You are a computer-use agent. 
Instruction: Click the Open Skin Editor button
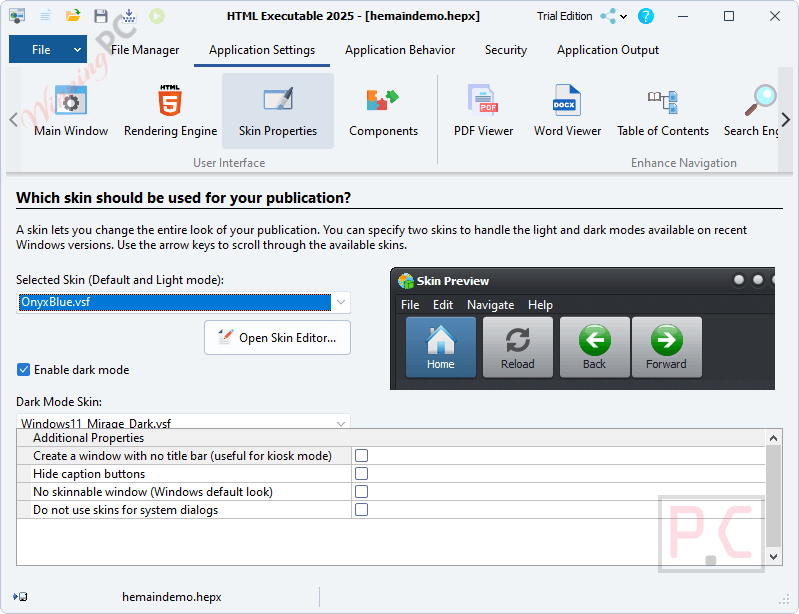pos(277,337)
